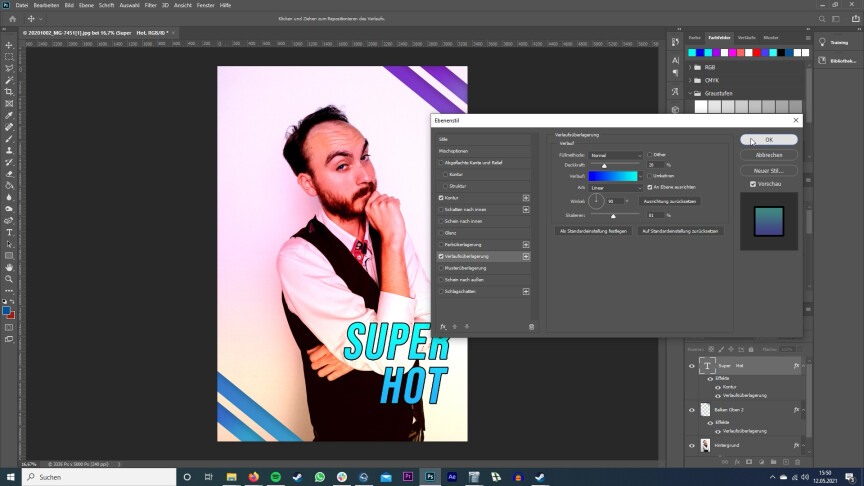
Task: Disable the Vorschau checkbox
Action: click(753, 184)
